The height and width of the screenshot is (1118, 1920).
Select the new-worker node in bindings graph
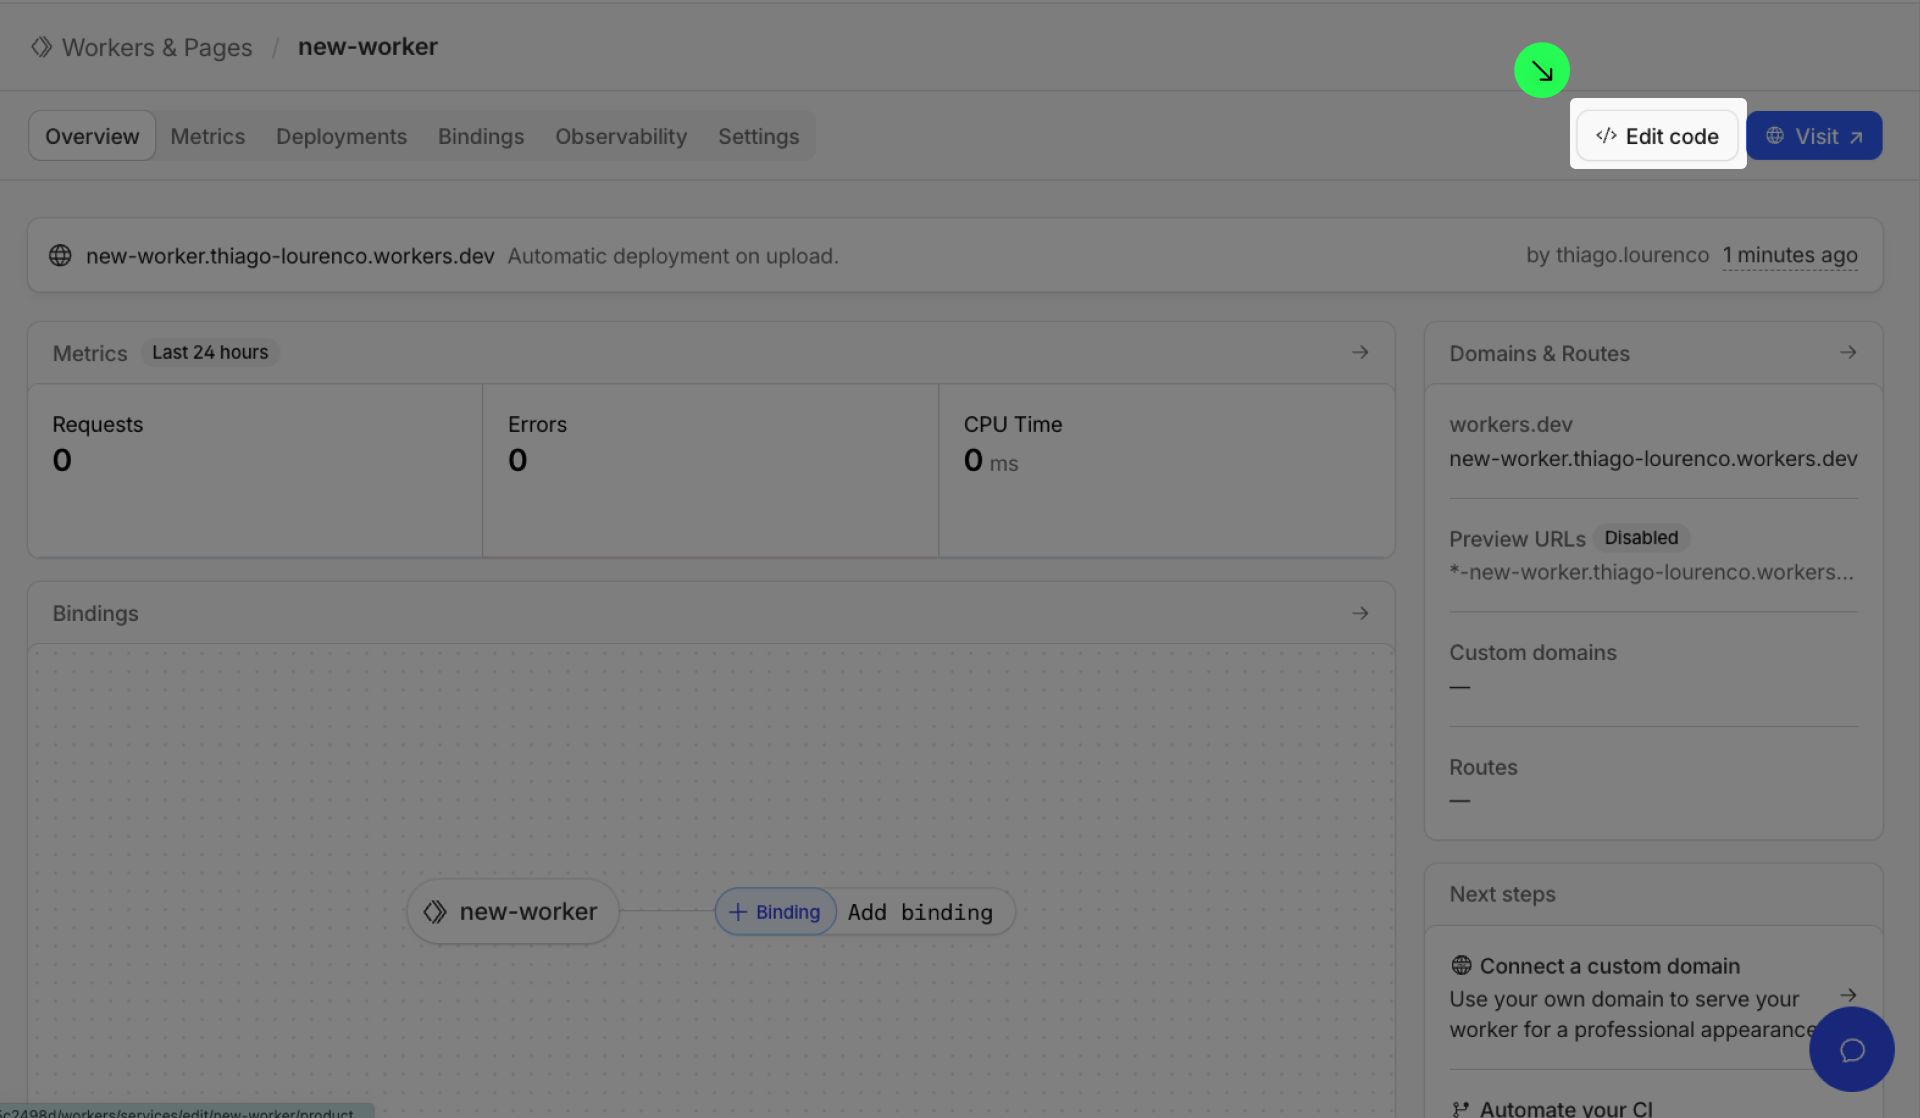click(512, 912)
